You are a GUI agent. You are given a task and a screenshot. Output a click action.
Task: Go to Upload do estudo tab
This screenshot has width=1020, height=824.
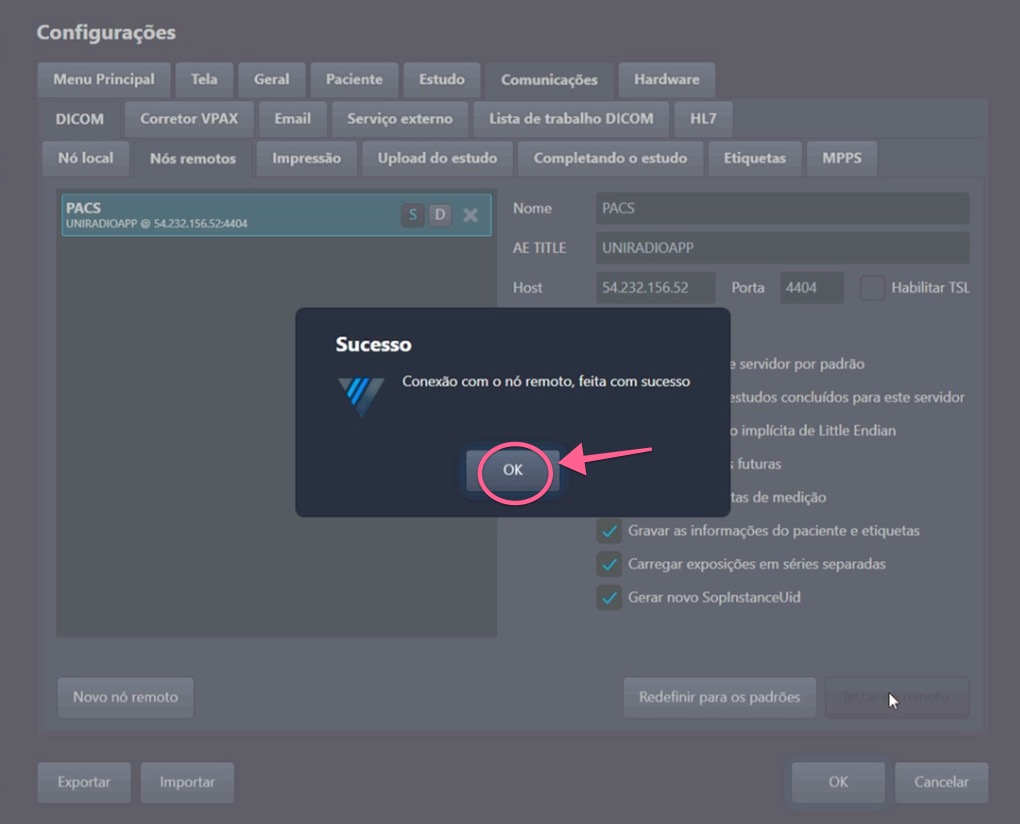[437, 158]
